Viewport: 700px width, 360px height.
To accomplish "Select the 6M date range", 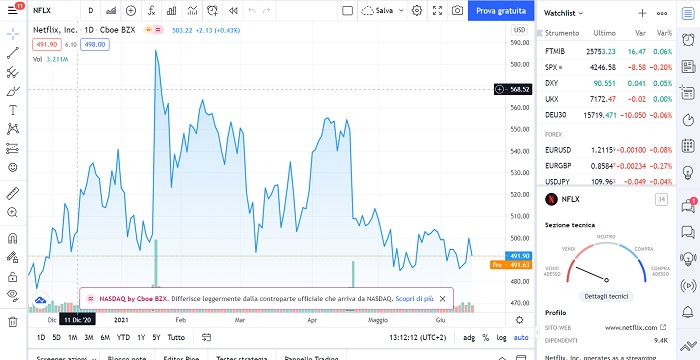I will point(105,338).
